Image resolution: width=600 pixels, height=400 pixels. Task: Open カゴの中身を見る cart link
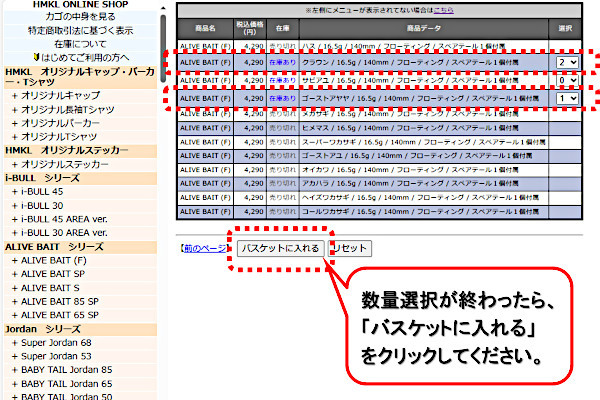[x=78, y=17]
